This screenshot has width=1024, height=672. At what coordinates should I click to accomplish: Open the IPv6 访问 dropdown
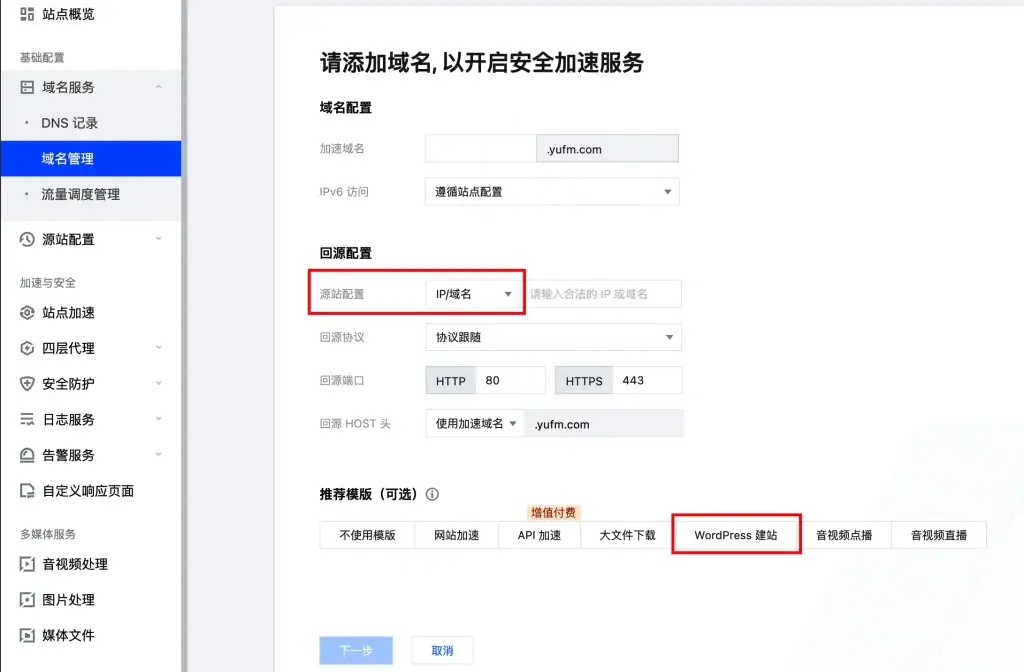pyautogui.click(x=552, y=191)
